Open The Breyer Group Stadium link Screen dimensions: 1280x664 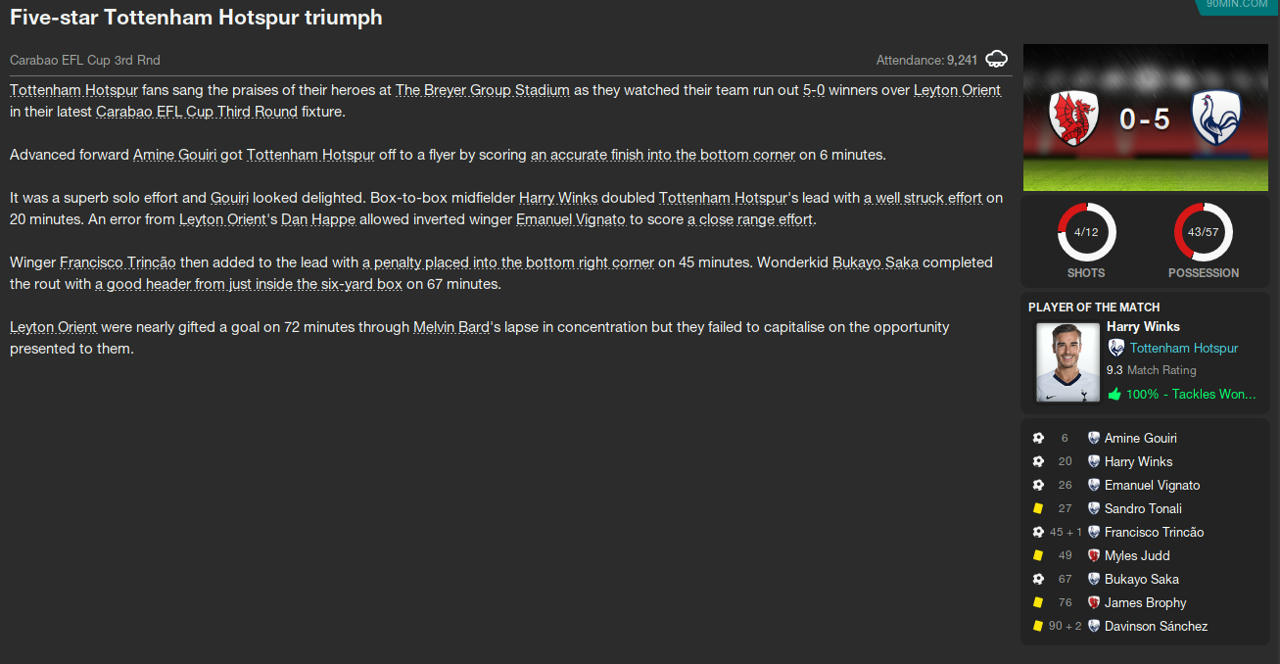coord(482,90)
